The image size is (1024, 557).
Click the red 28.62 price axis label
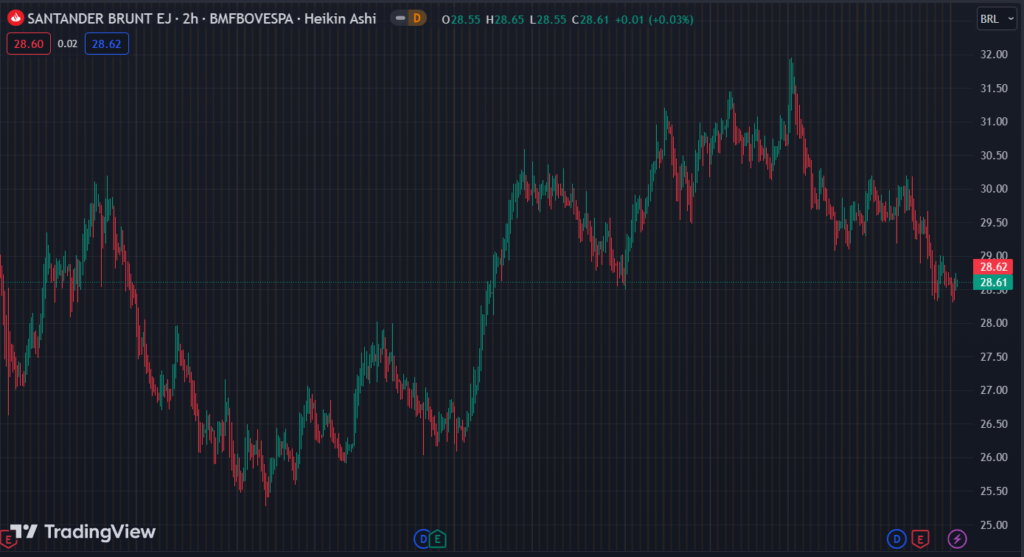[x=993, y=266]
